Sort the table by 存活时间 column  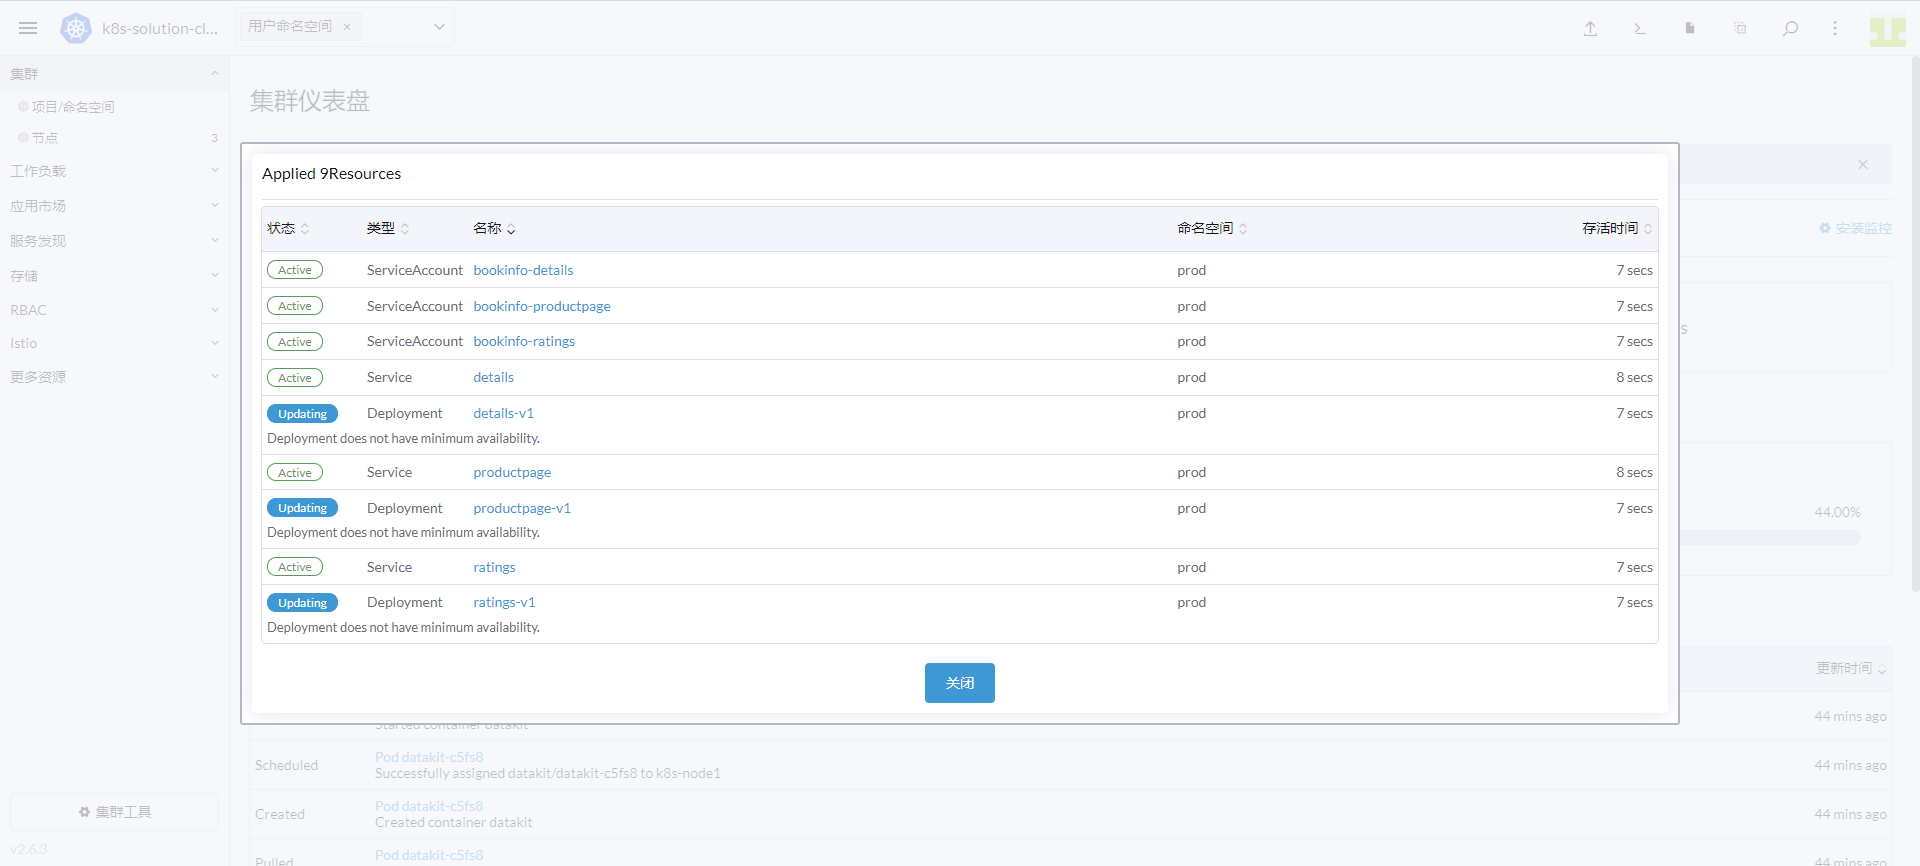(x=1617, y=228)
